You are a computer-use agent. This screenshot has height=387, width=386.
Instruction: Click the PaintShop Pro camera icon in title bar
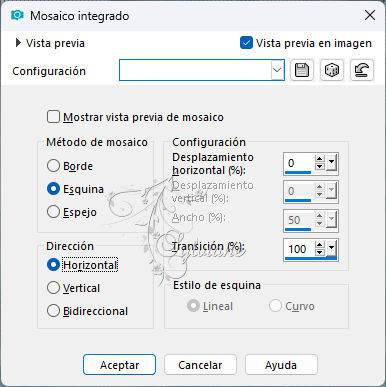click(x=17, y=16)
